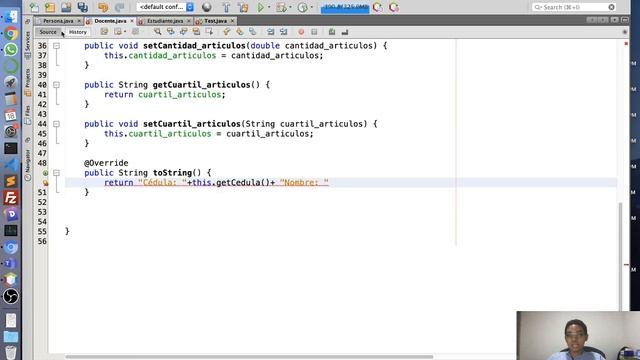Click the Open Project toolbar icon
The height and width of the screenshot is (360, 640).
pyautogui.click(x=66, y=7)
